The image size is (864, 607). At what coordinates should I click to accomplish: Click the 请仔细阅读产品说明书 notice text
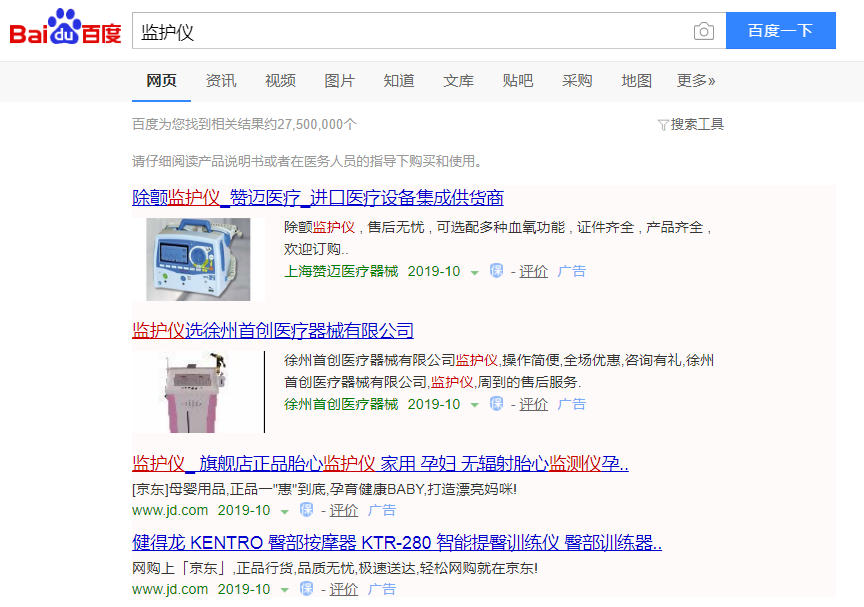point(309,161)
